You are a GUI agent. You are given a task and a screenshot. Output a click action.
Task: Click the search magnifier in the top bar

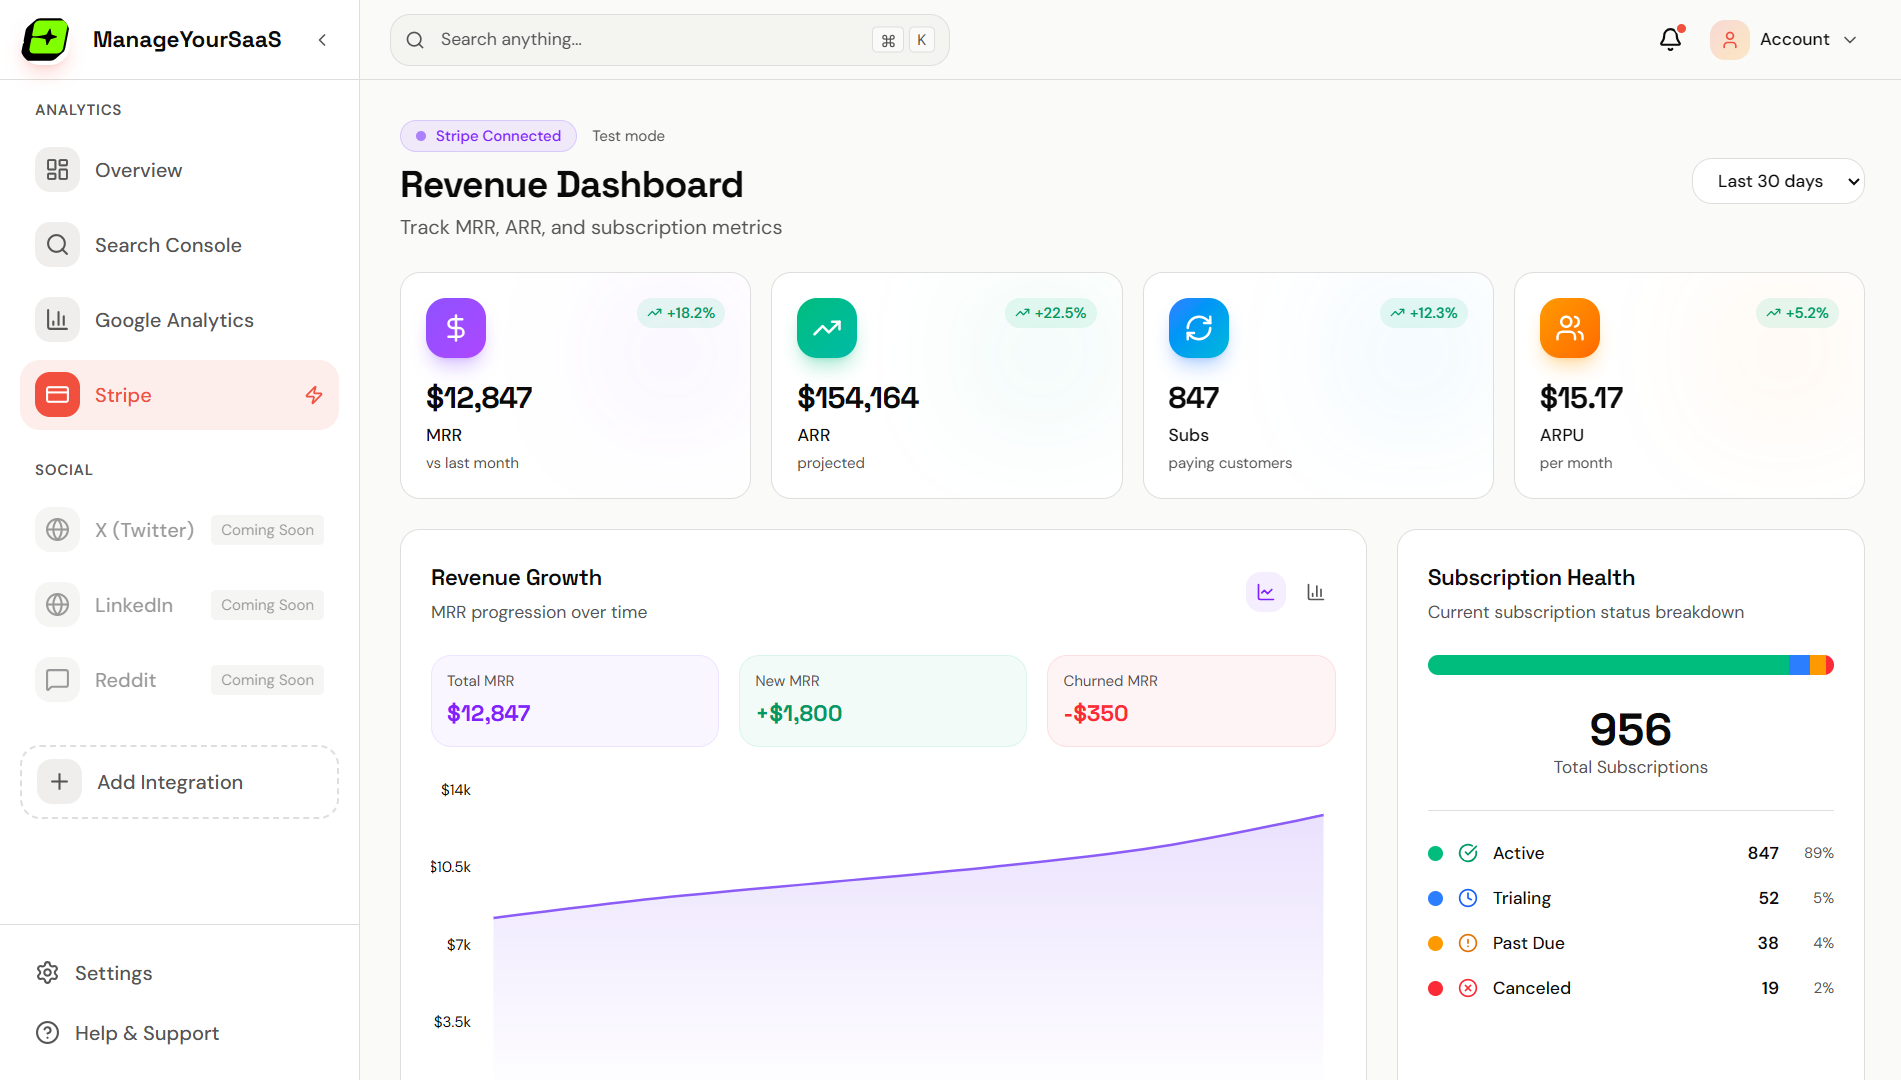pos(415,39)
